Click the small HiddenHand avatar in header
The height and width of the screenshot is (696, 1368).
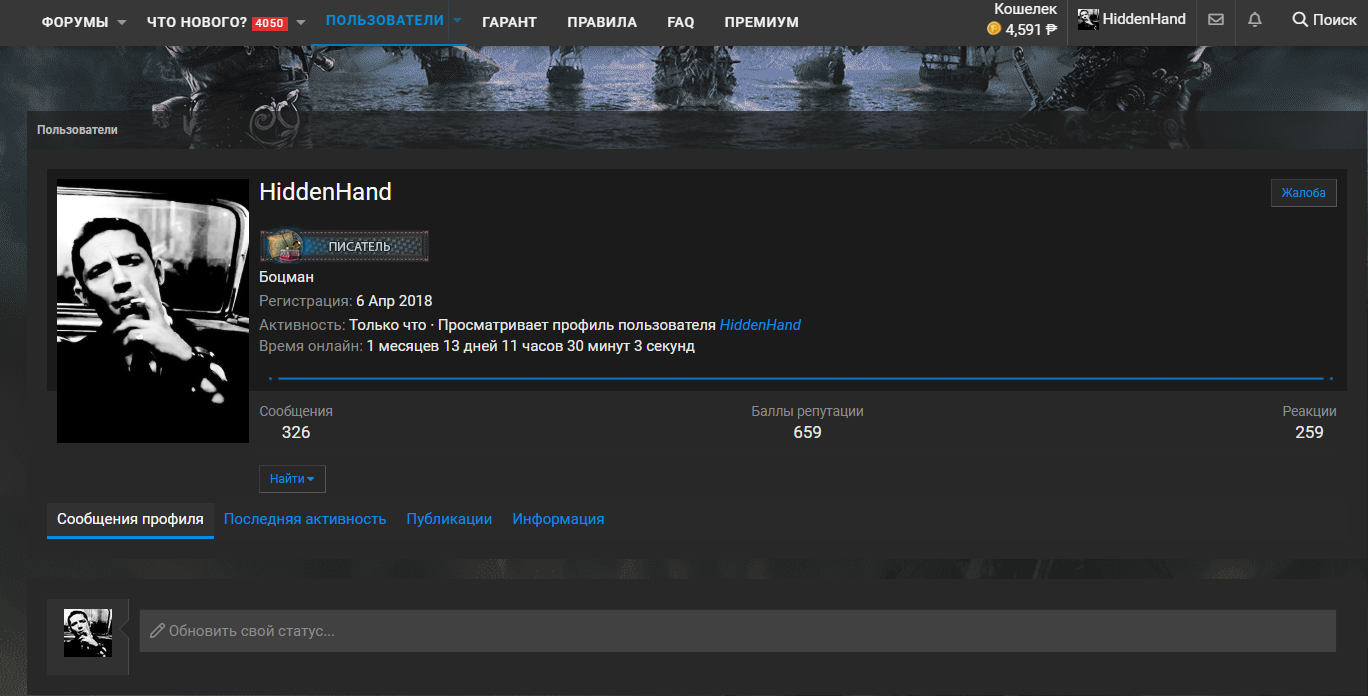[x=1088, y=19]
